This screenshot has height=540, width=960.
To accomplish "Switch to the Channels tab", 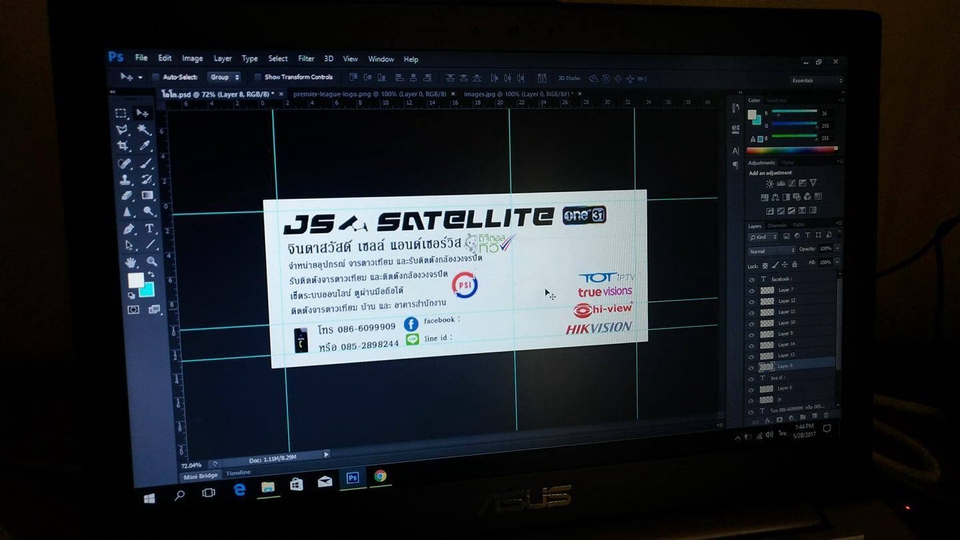I will click(x=776, y=225).
